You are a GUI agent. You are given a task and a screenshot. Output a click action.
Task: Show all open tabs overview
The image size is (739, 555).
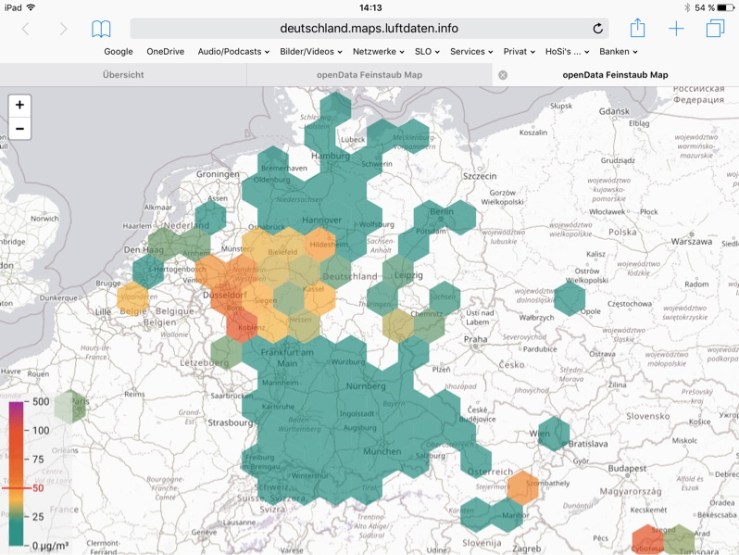click(x=714, y=28)
